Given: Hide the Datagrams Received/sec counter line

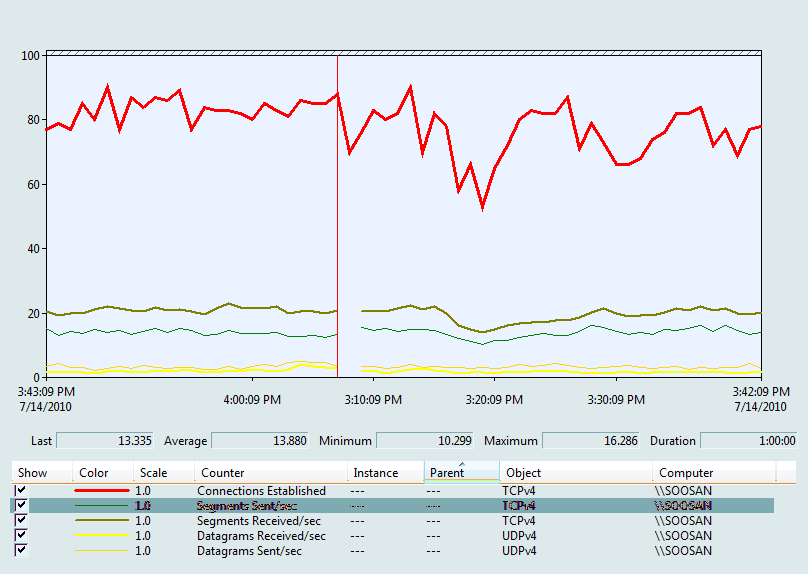Looking at the screenshot, I should pyautogui.click(x=21, y=536).
